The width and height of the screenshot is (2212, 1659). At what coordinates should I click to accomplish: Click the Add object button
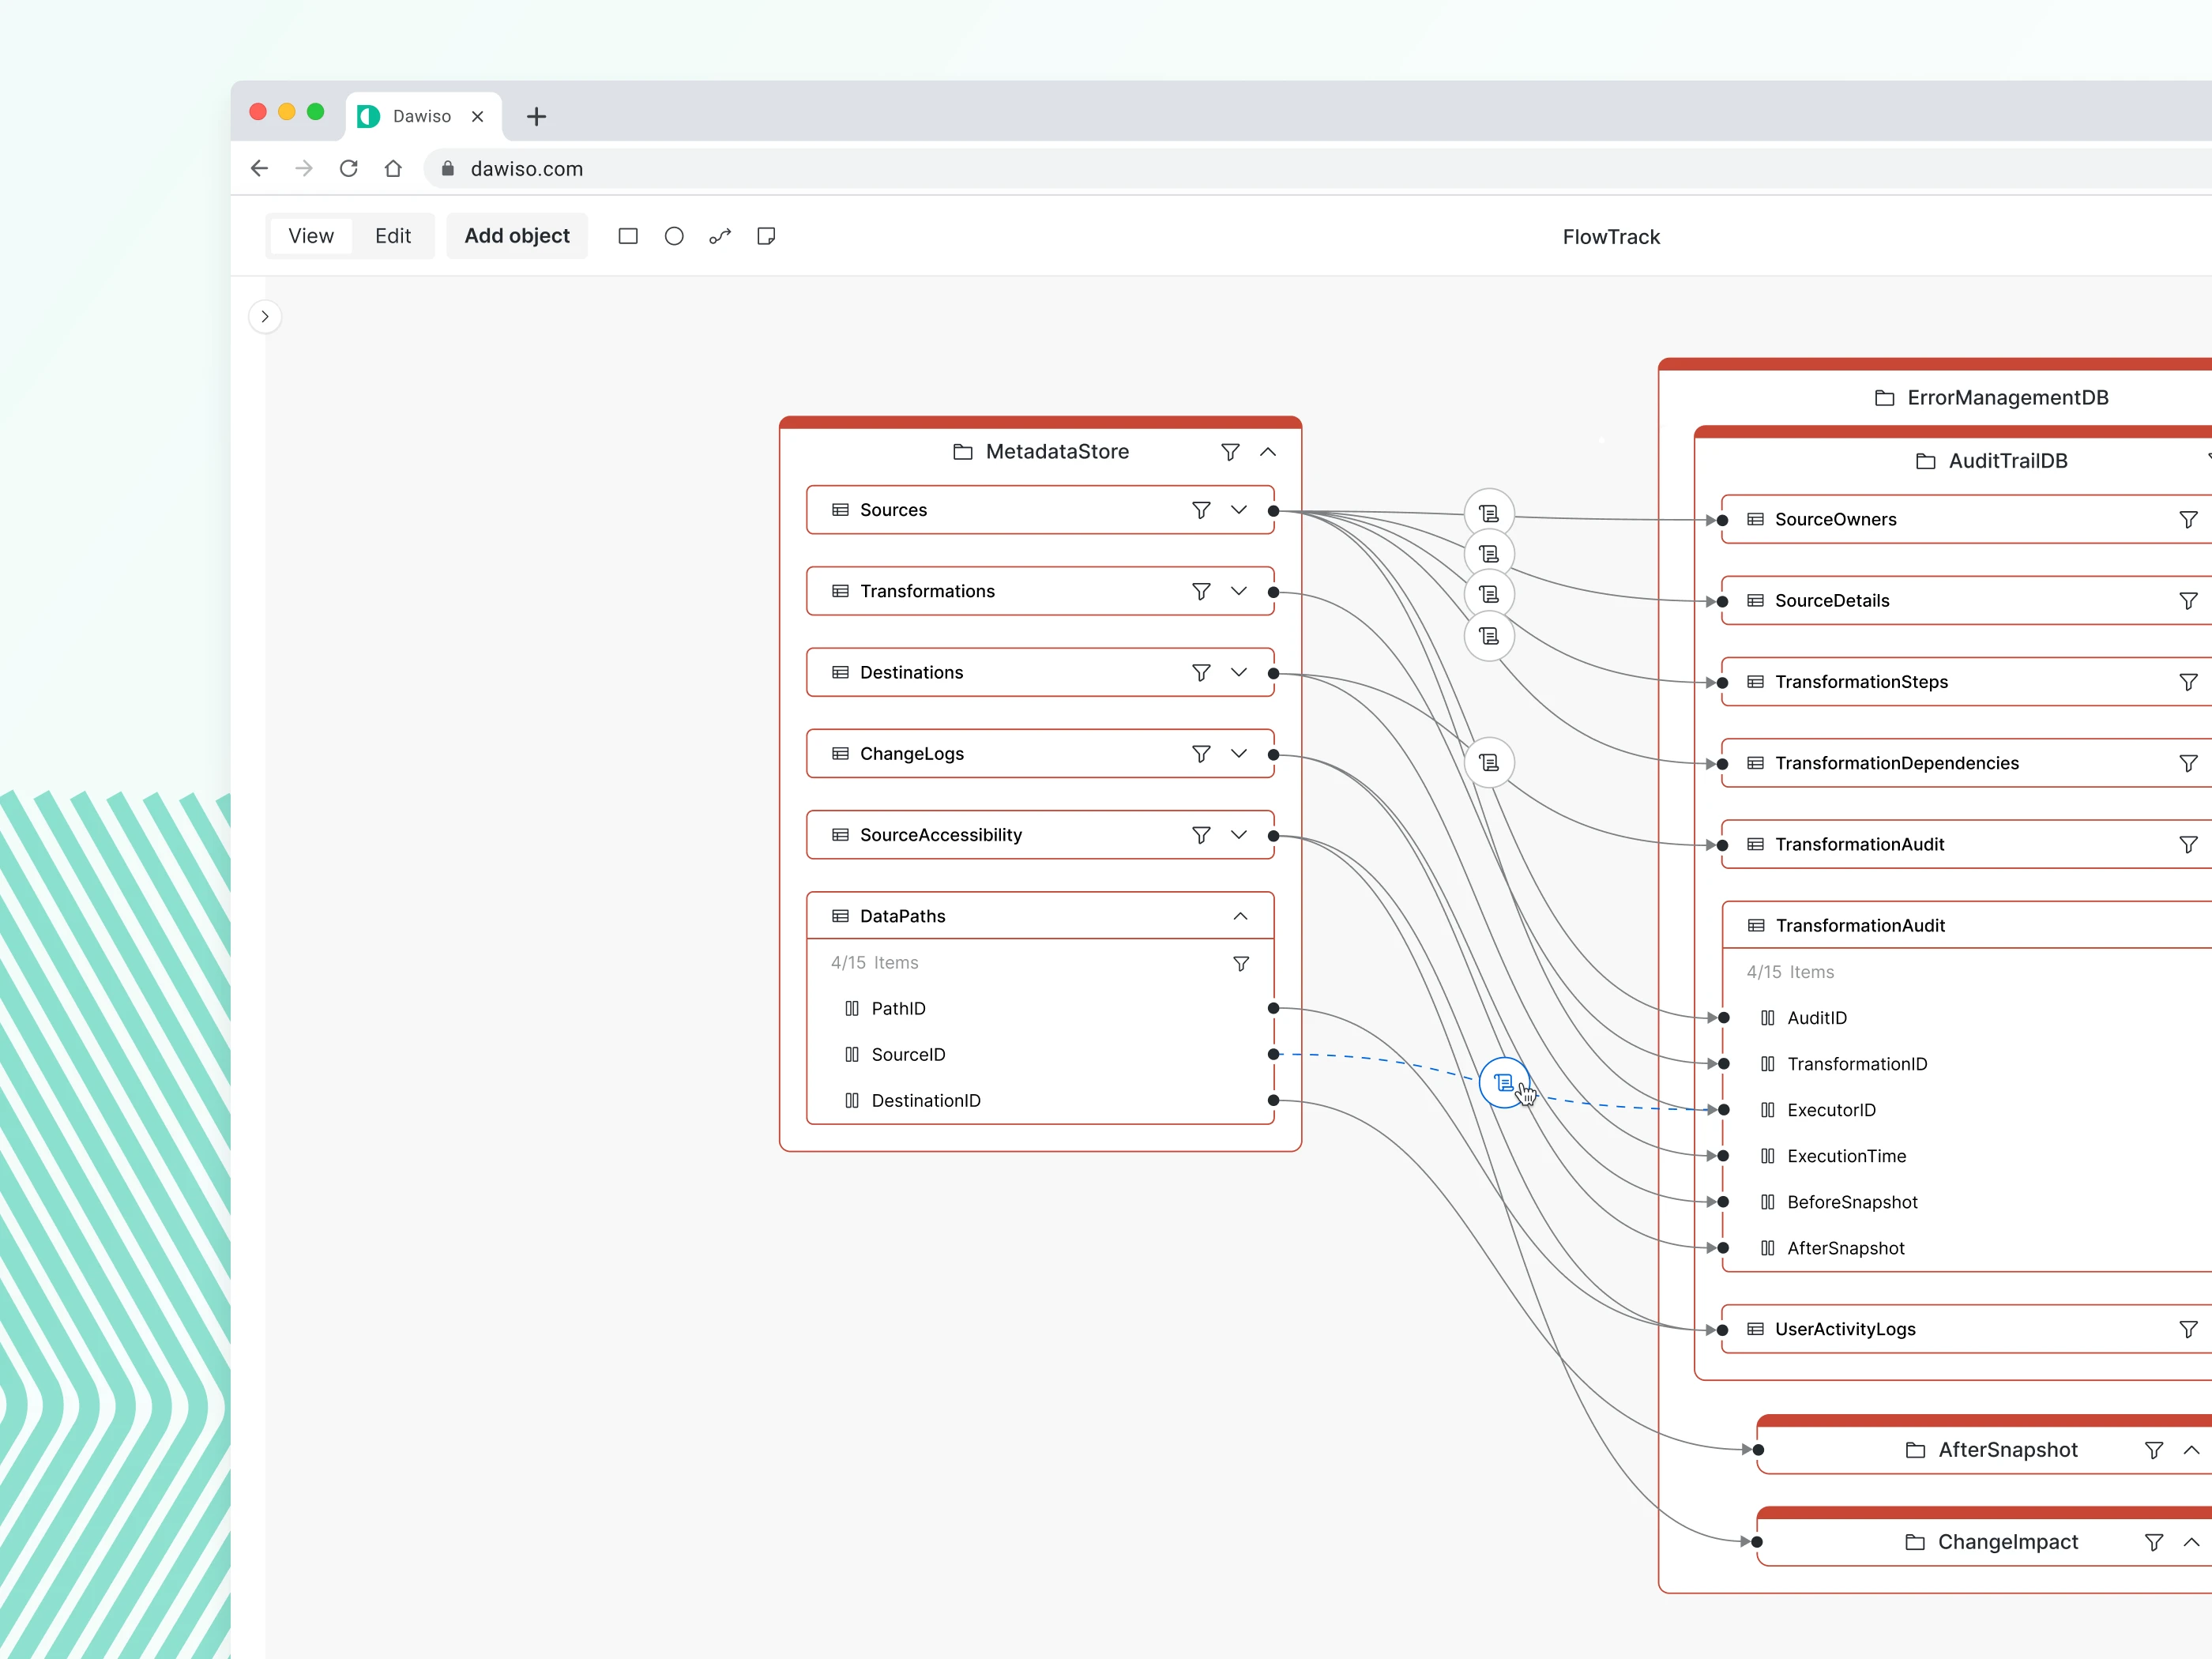(x=517, y=236)
